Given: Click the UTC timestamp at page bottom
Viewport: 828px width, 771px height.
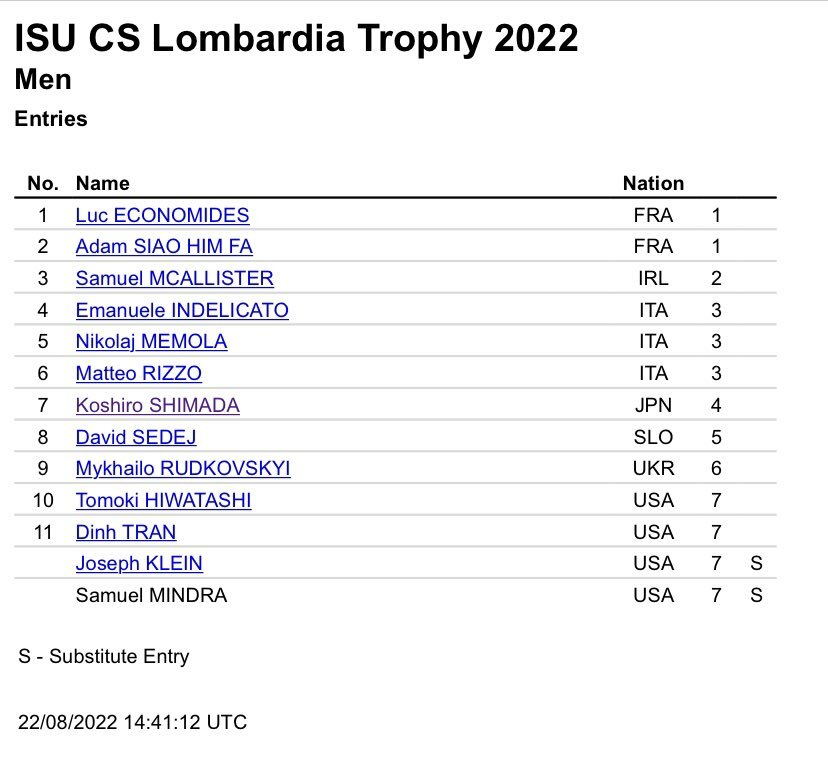Looking at the screenshot, I should point(132,722).
